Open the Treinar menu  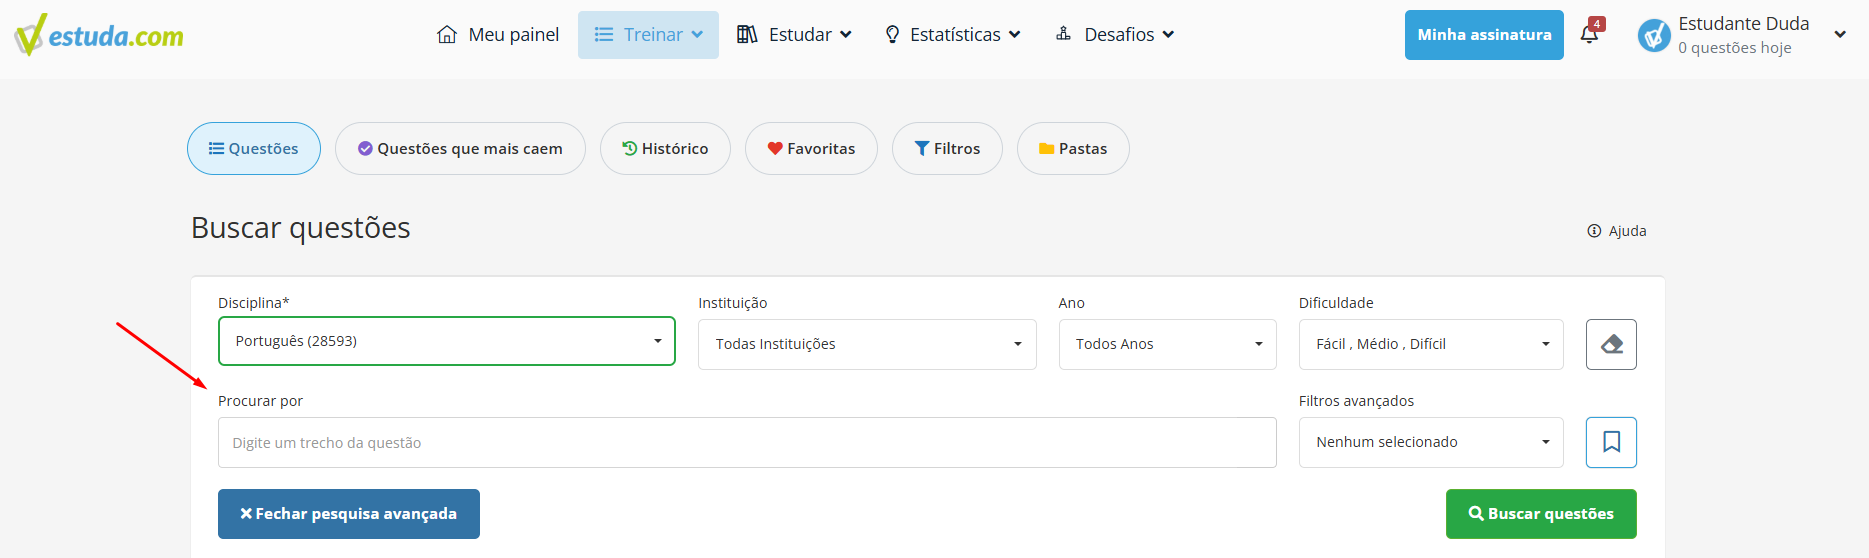648,35
